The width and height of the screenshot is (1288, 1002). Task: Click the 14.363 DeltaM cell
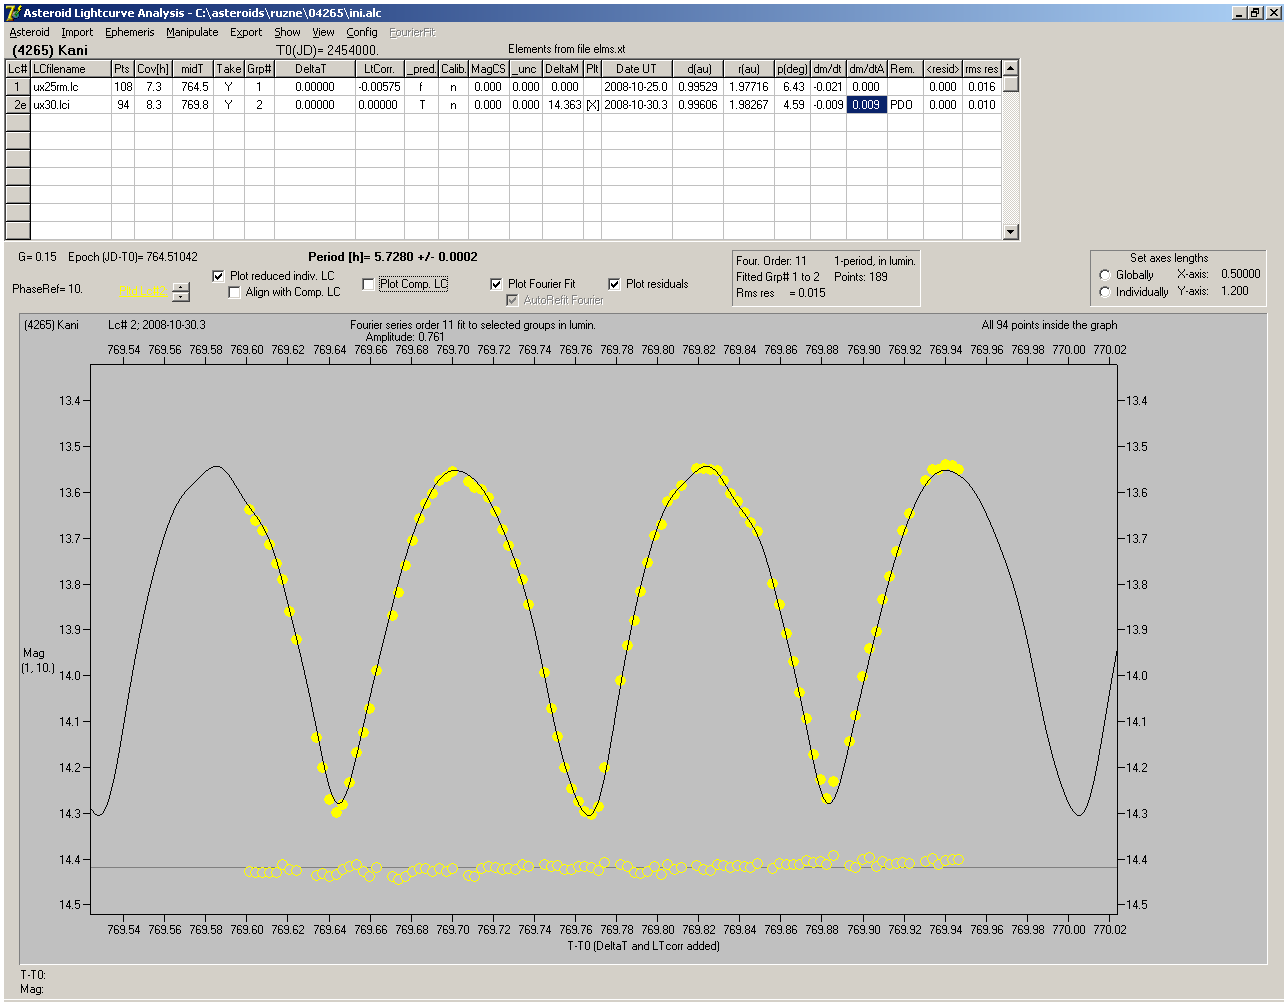point(564,104)
